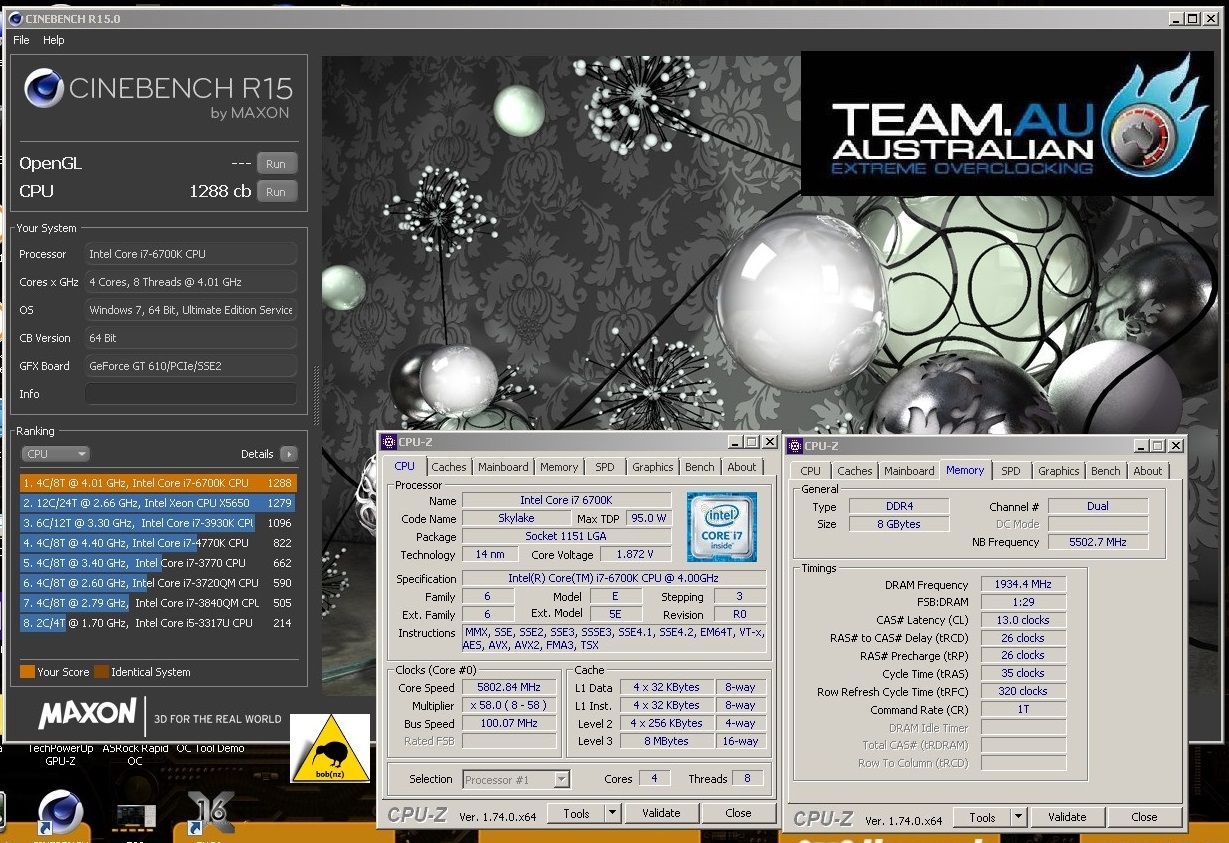
Task: Select ranking entry Intel Core i7-6700K 1288
Action: [158, 483]
